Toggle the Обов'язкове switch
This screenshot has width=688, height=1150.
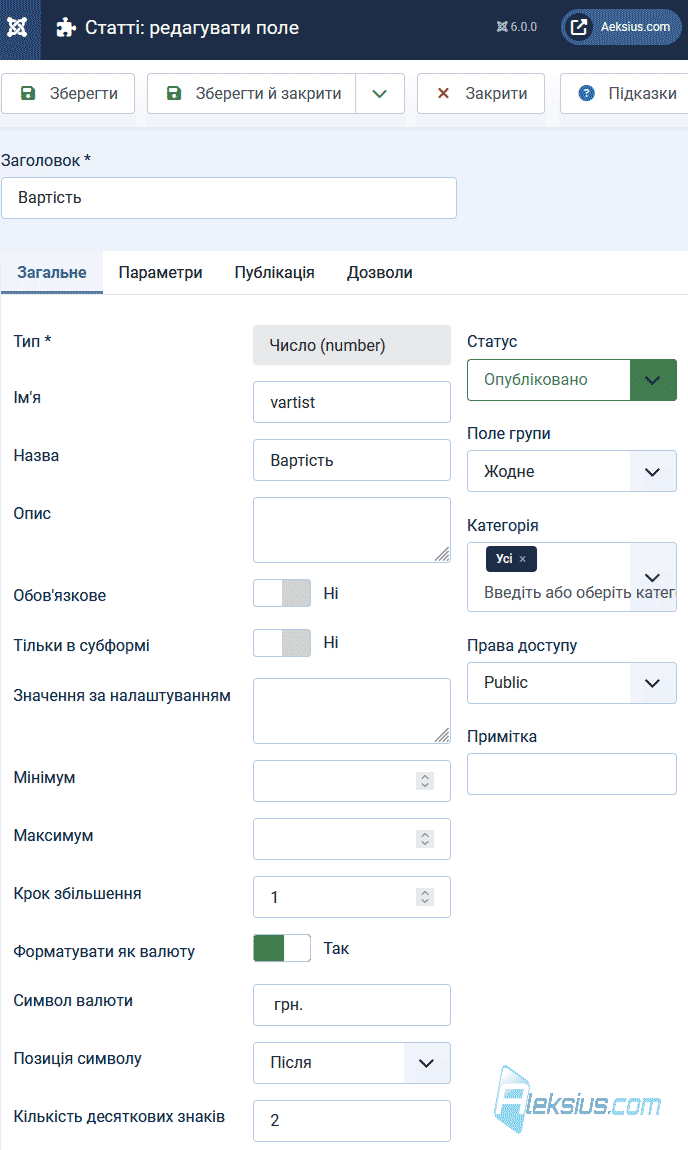pos(282,593)
